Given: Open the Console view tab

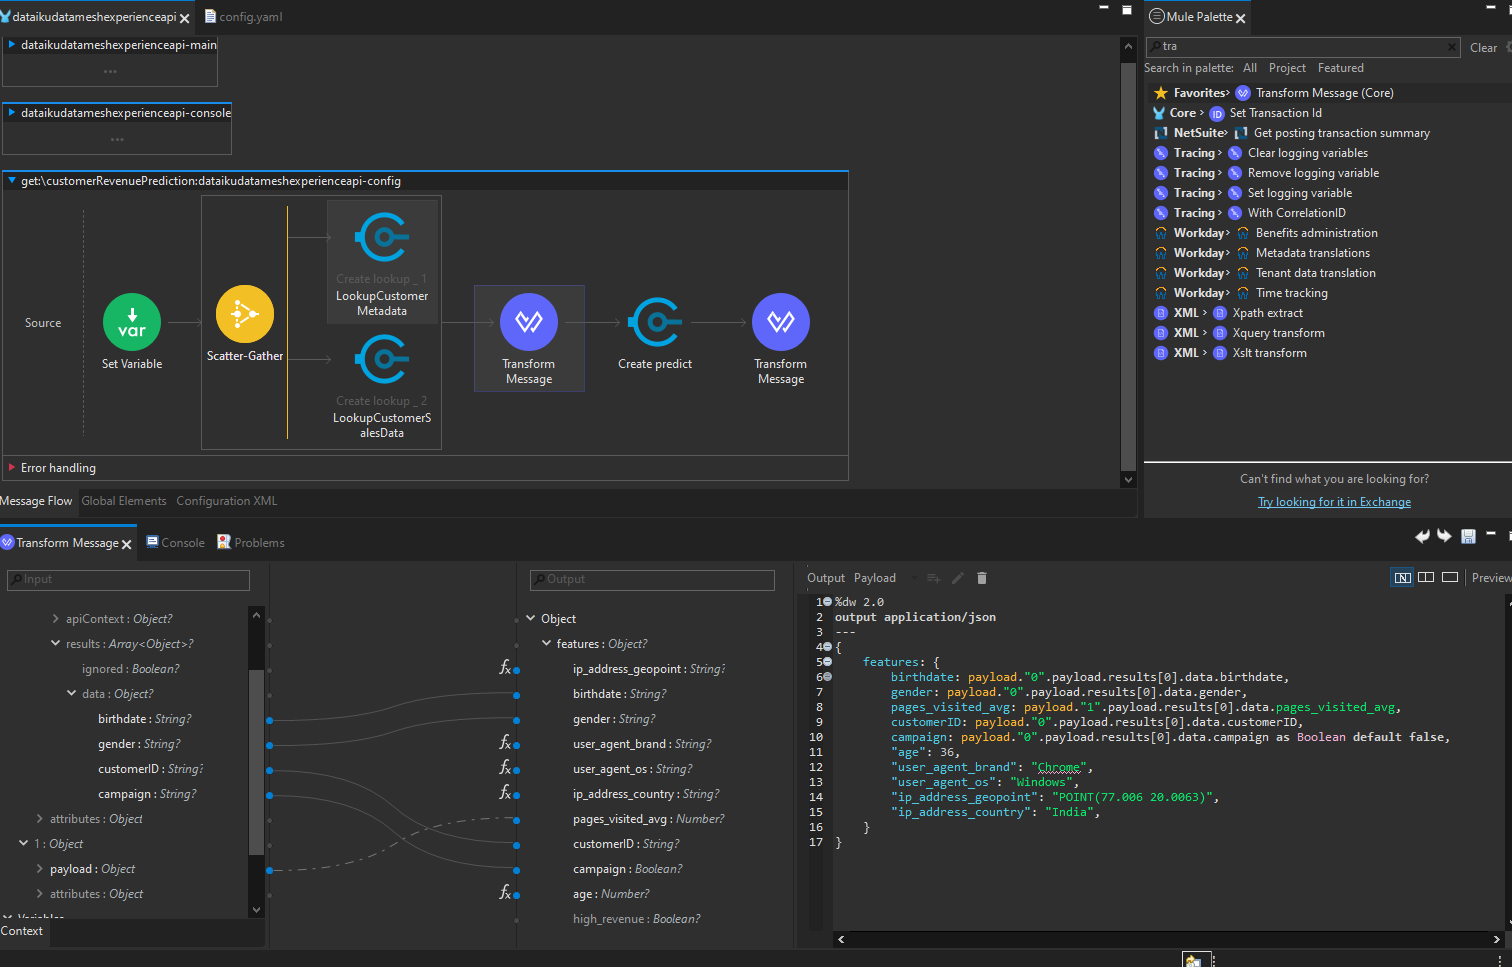Looking at the screenshot, I should [175, 543].
